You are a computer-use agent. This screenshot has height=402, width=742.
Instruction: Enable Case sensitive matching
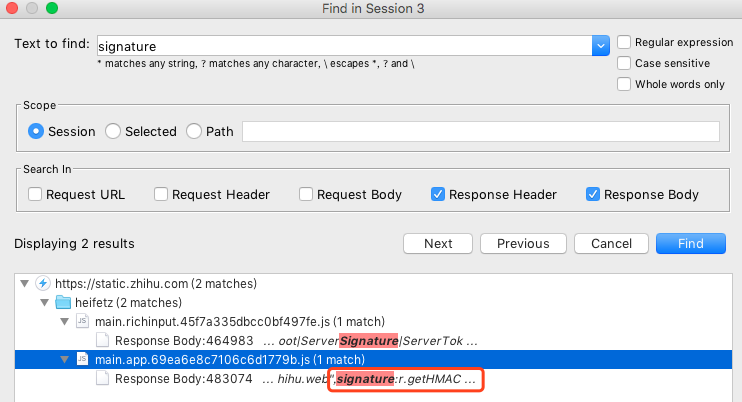[x=625, y=63]
